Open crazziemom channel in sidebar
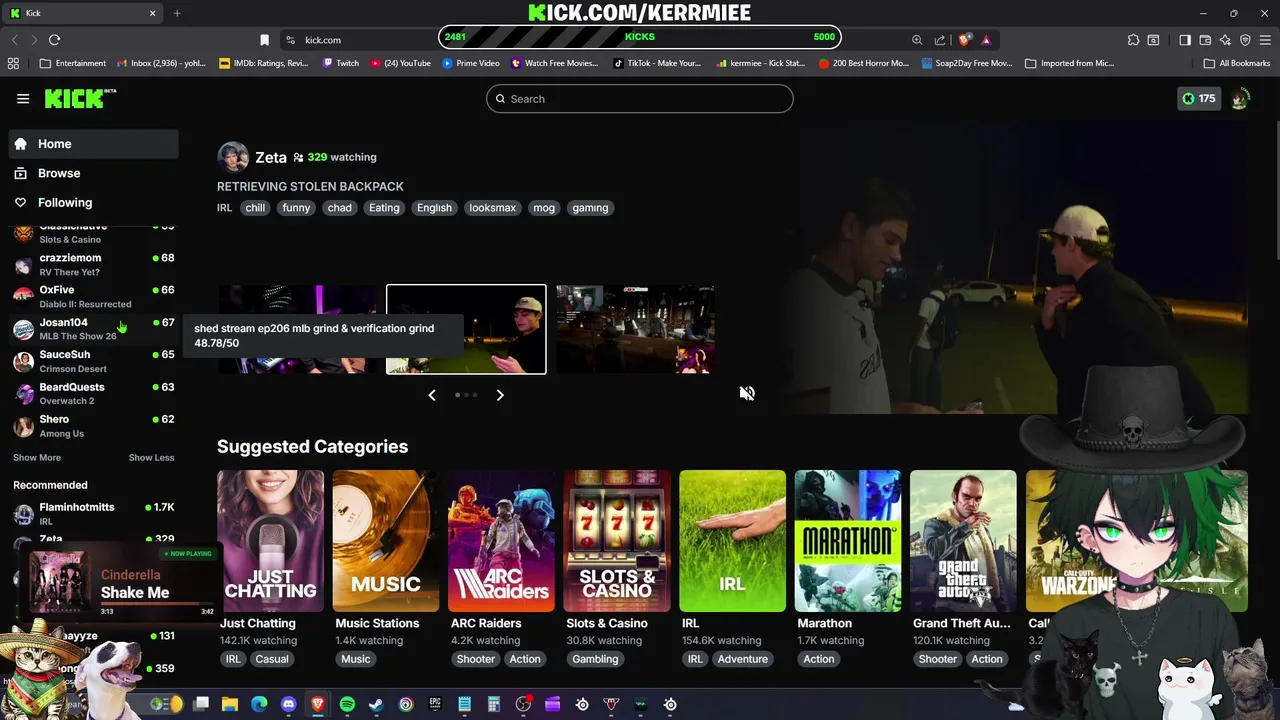This screenshot has width=1280, height=720. click(x=94, y=264)
